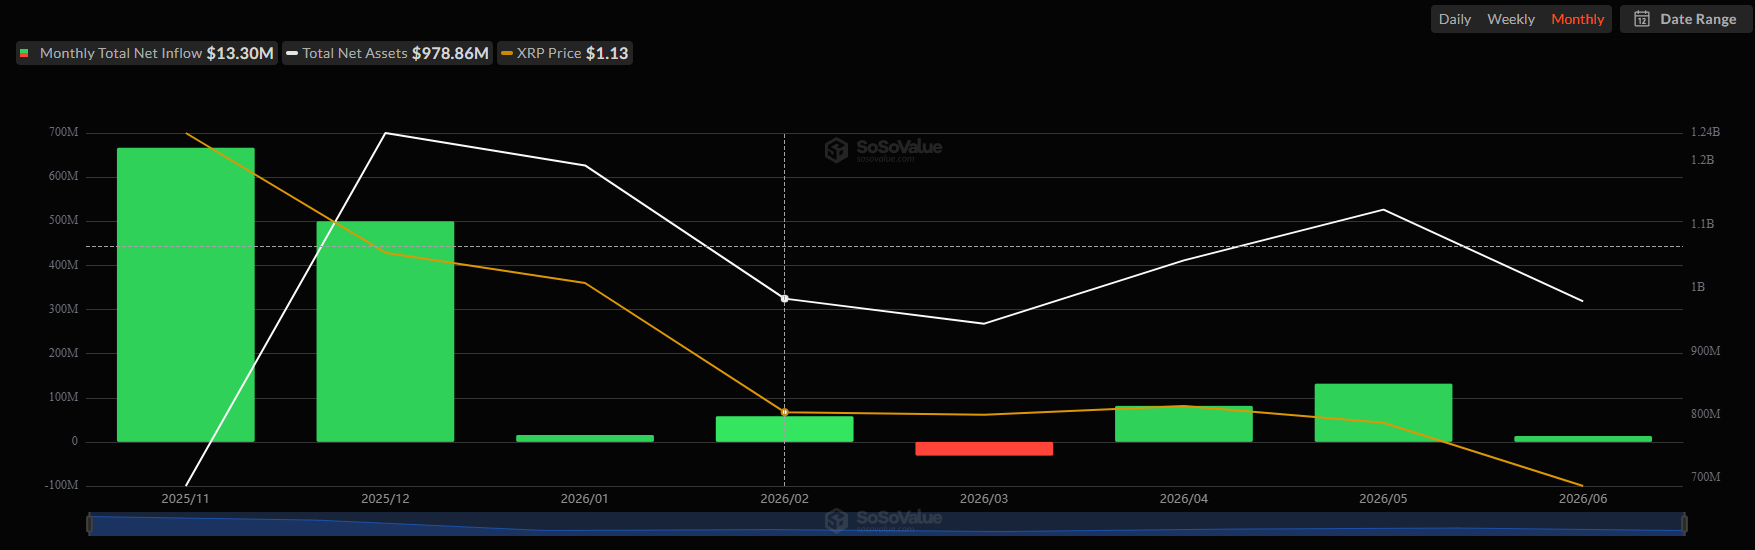1755x550 pixels.
Task: Click the 700M right axis label
Action: pos(1705,477)
